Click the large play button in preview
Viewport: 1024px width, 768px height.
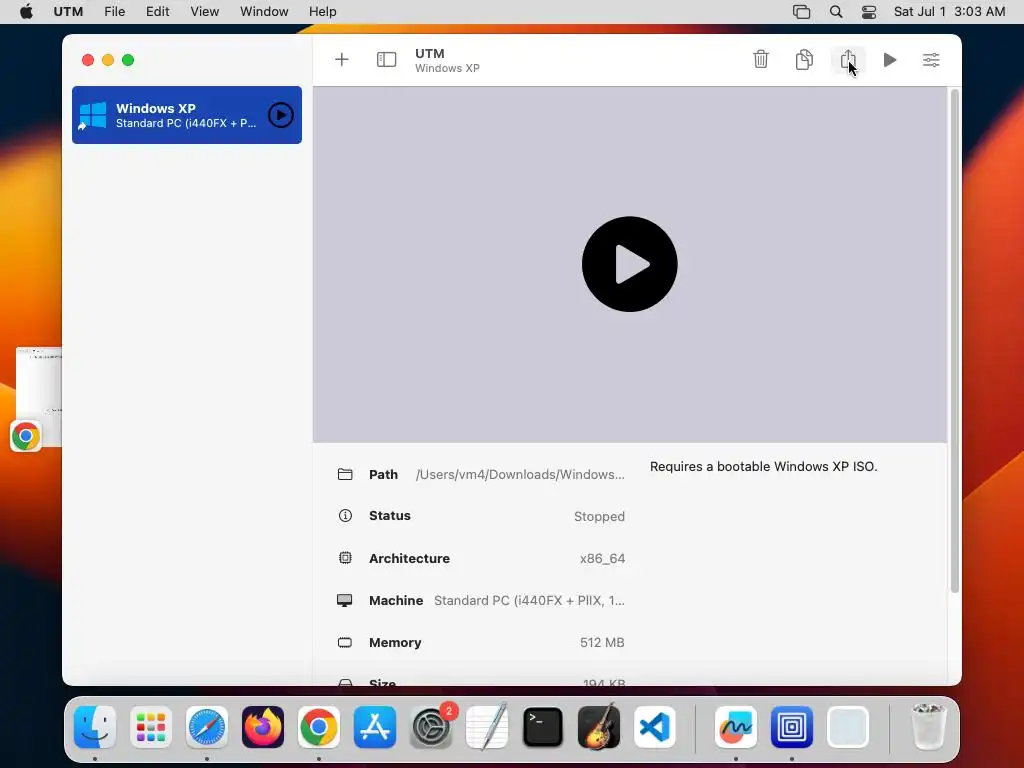tap(630, 264)
